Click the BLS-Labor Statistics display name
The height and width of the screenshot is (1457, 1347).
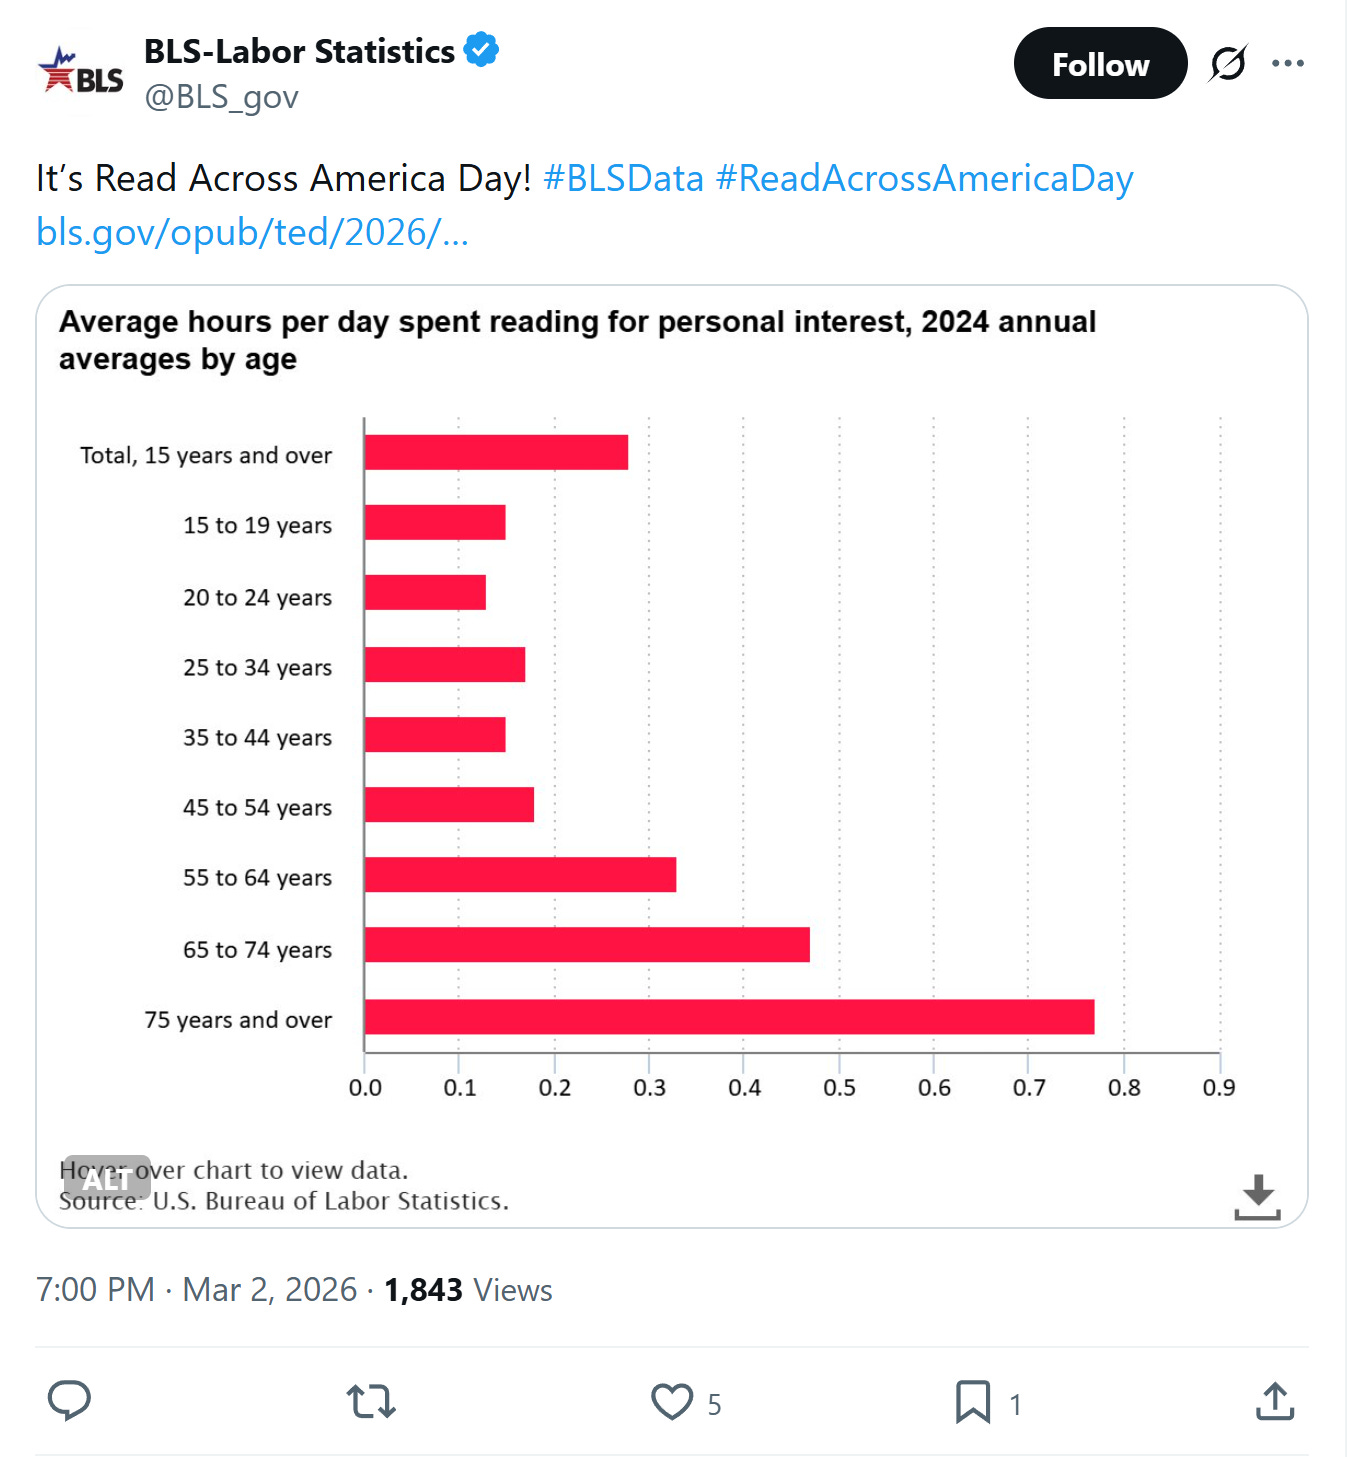(299, 51)
